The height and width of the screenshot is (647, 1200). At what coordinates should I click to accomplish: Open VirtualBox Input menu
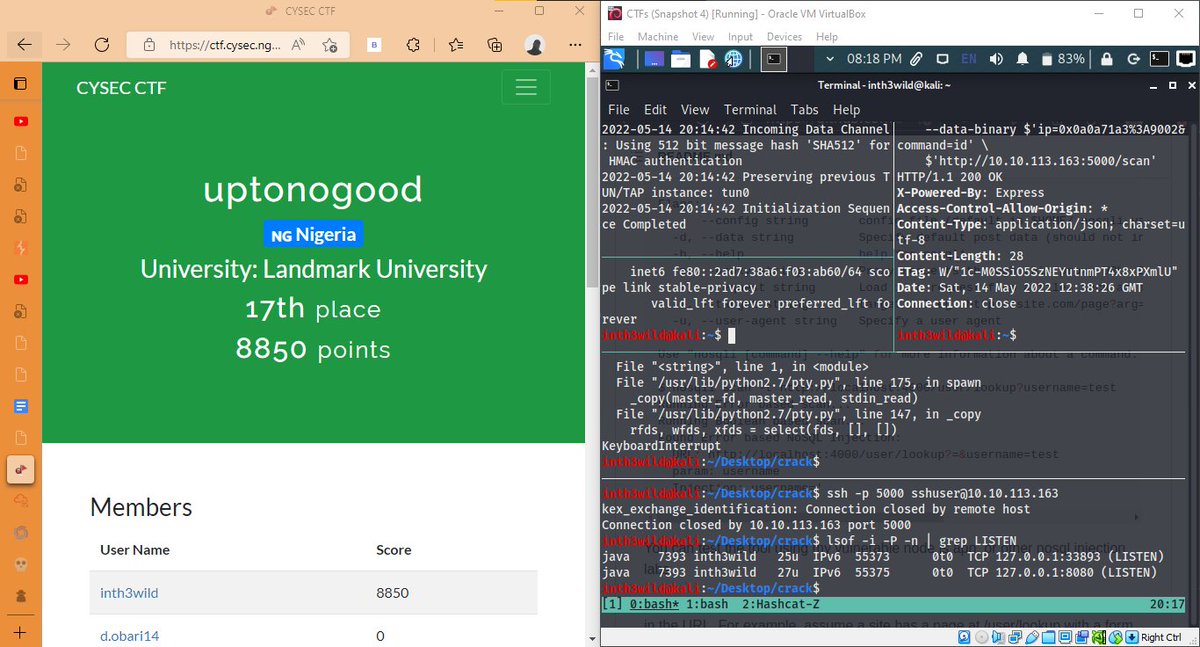pos(740,37)
